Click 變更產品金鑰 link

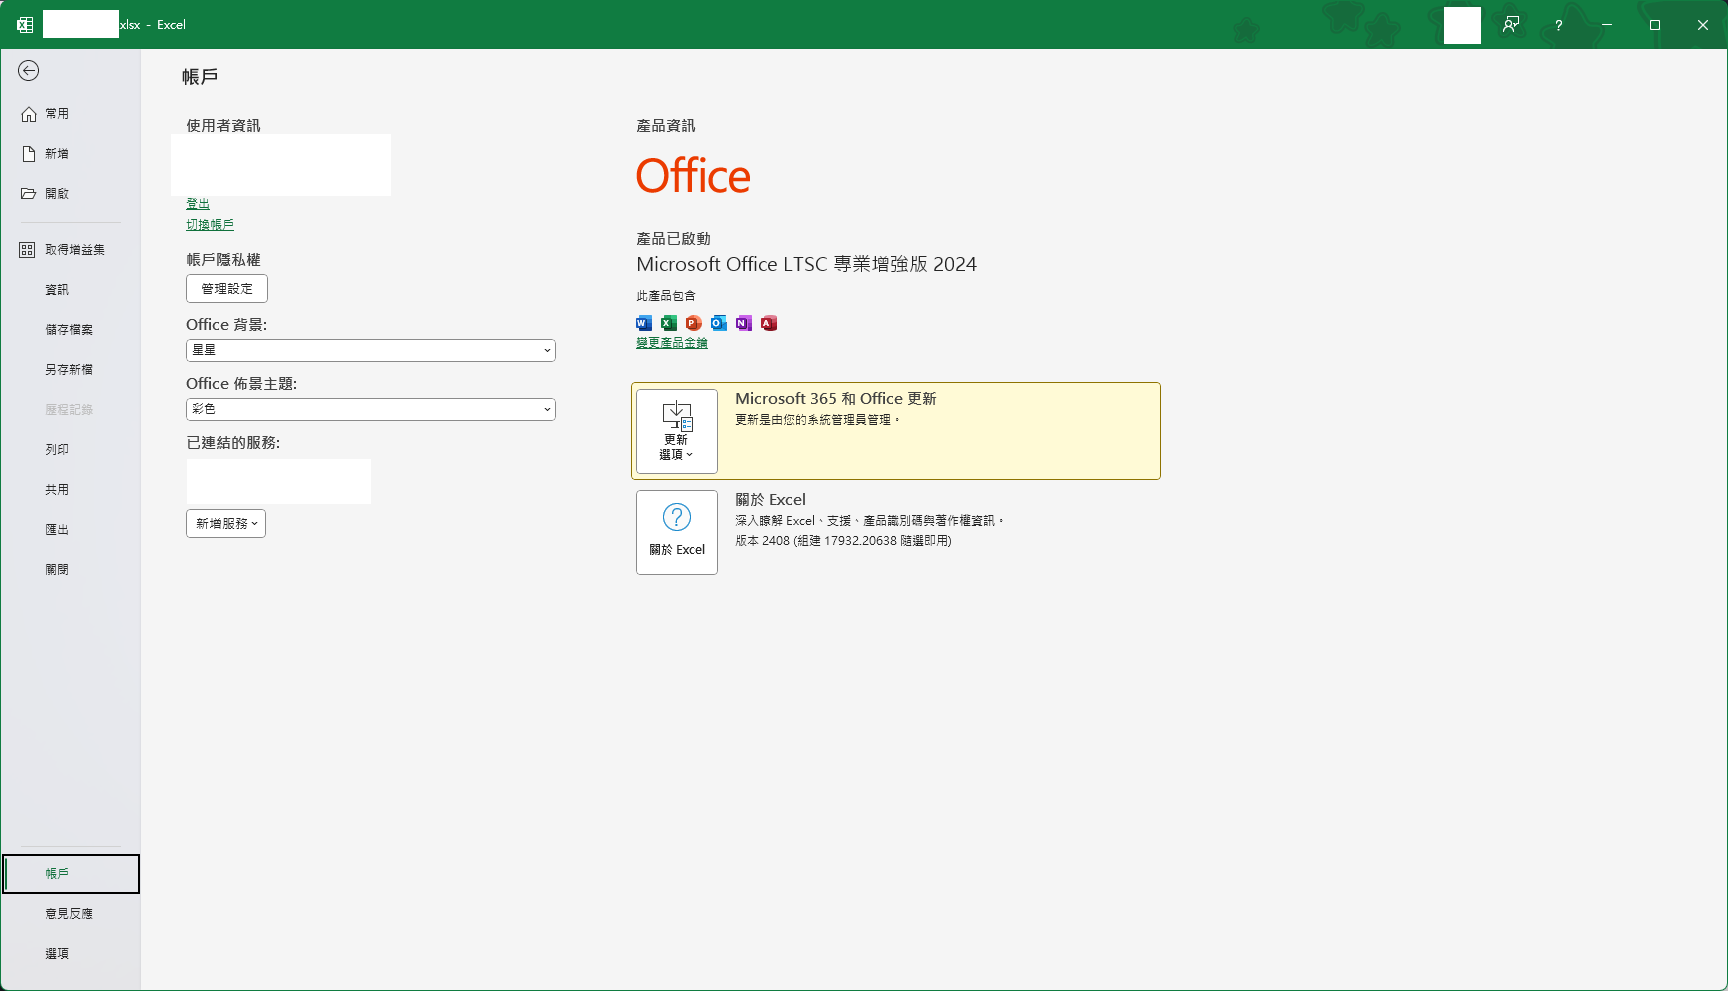pos(672,343)
